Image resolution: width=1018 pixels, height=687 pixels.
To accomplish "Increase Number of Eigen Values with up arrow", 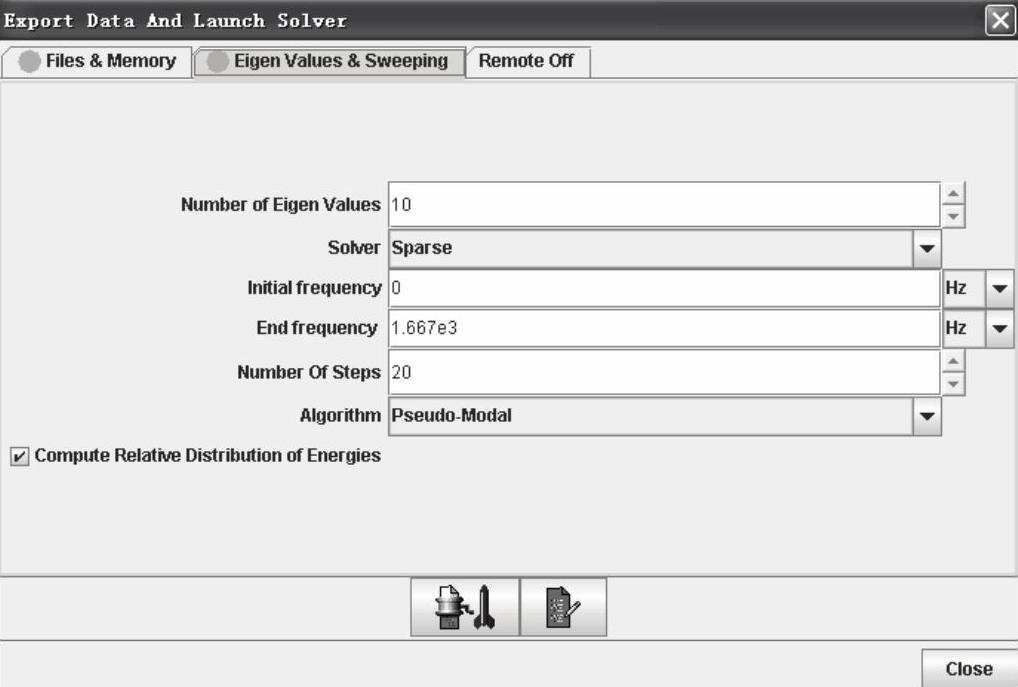I will tap(954, 194).
